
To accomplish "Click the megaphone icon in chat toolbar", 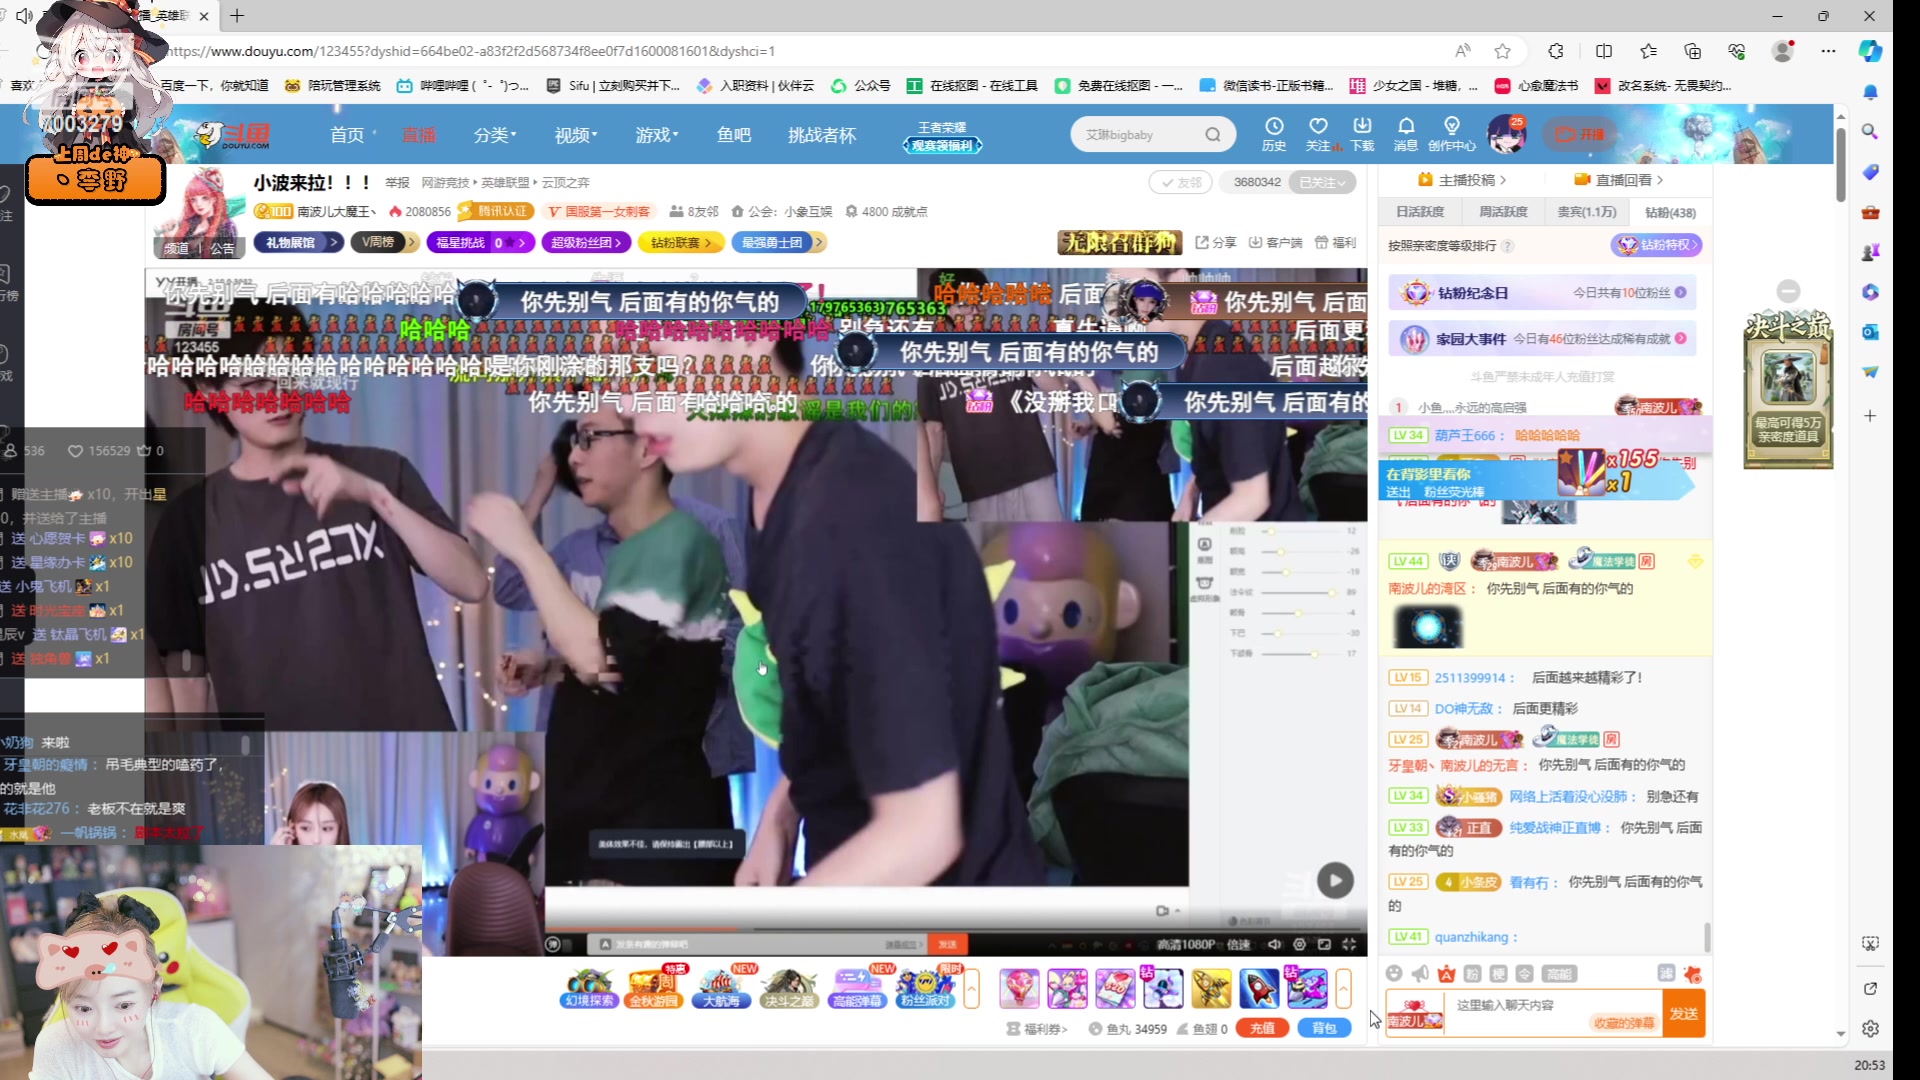I will click(x=1420, y=974).
